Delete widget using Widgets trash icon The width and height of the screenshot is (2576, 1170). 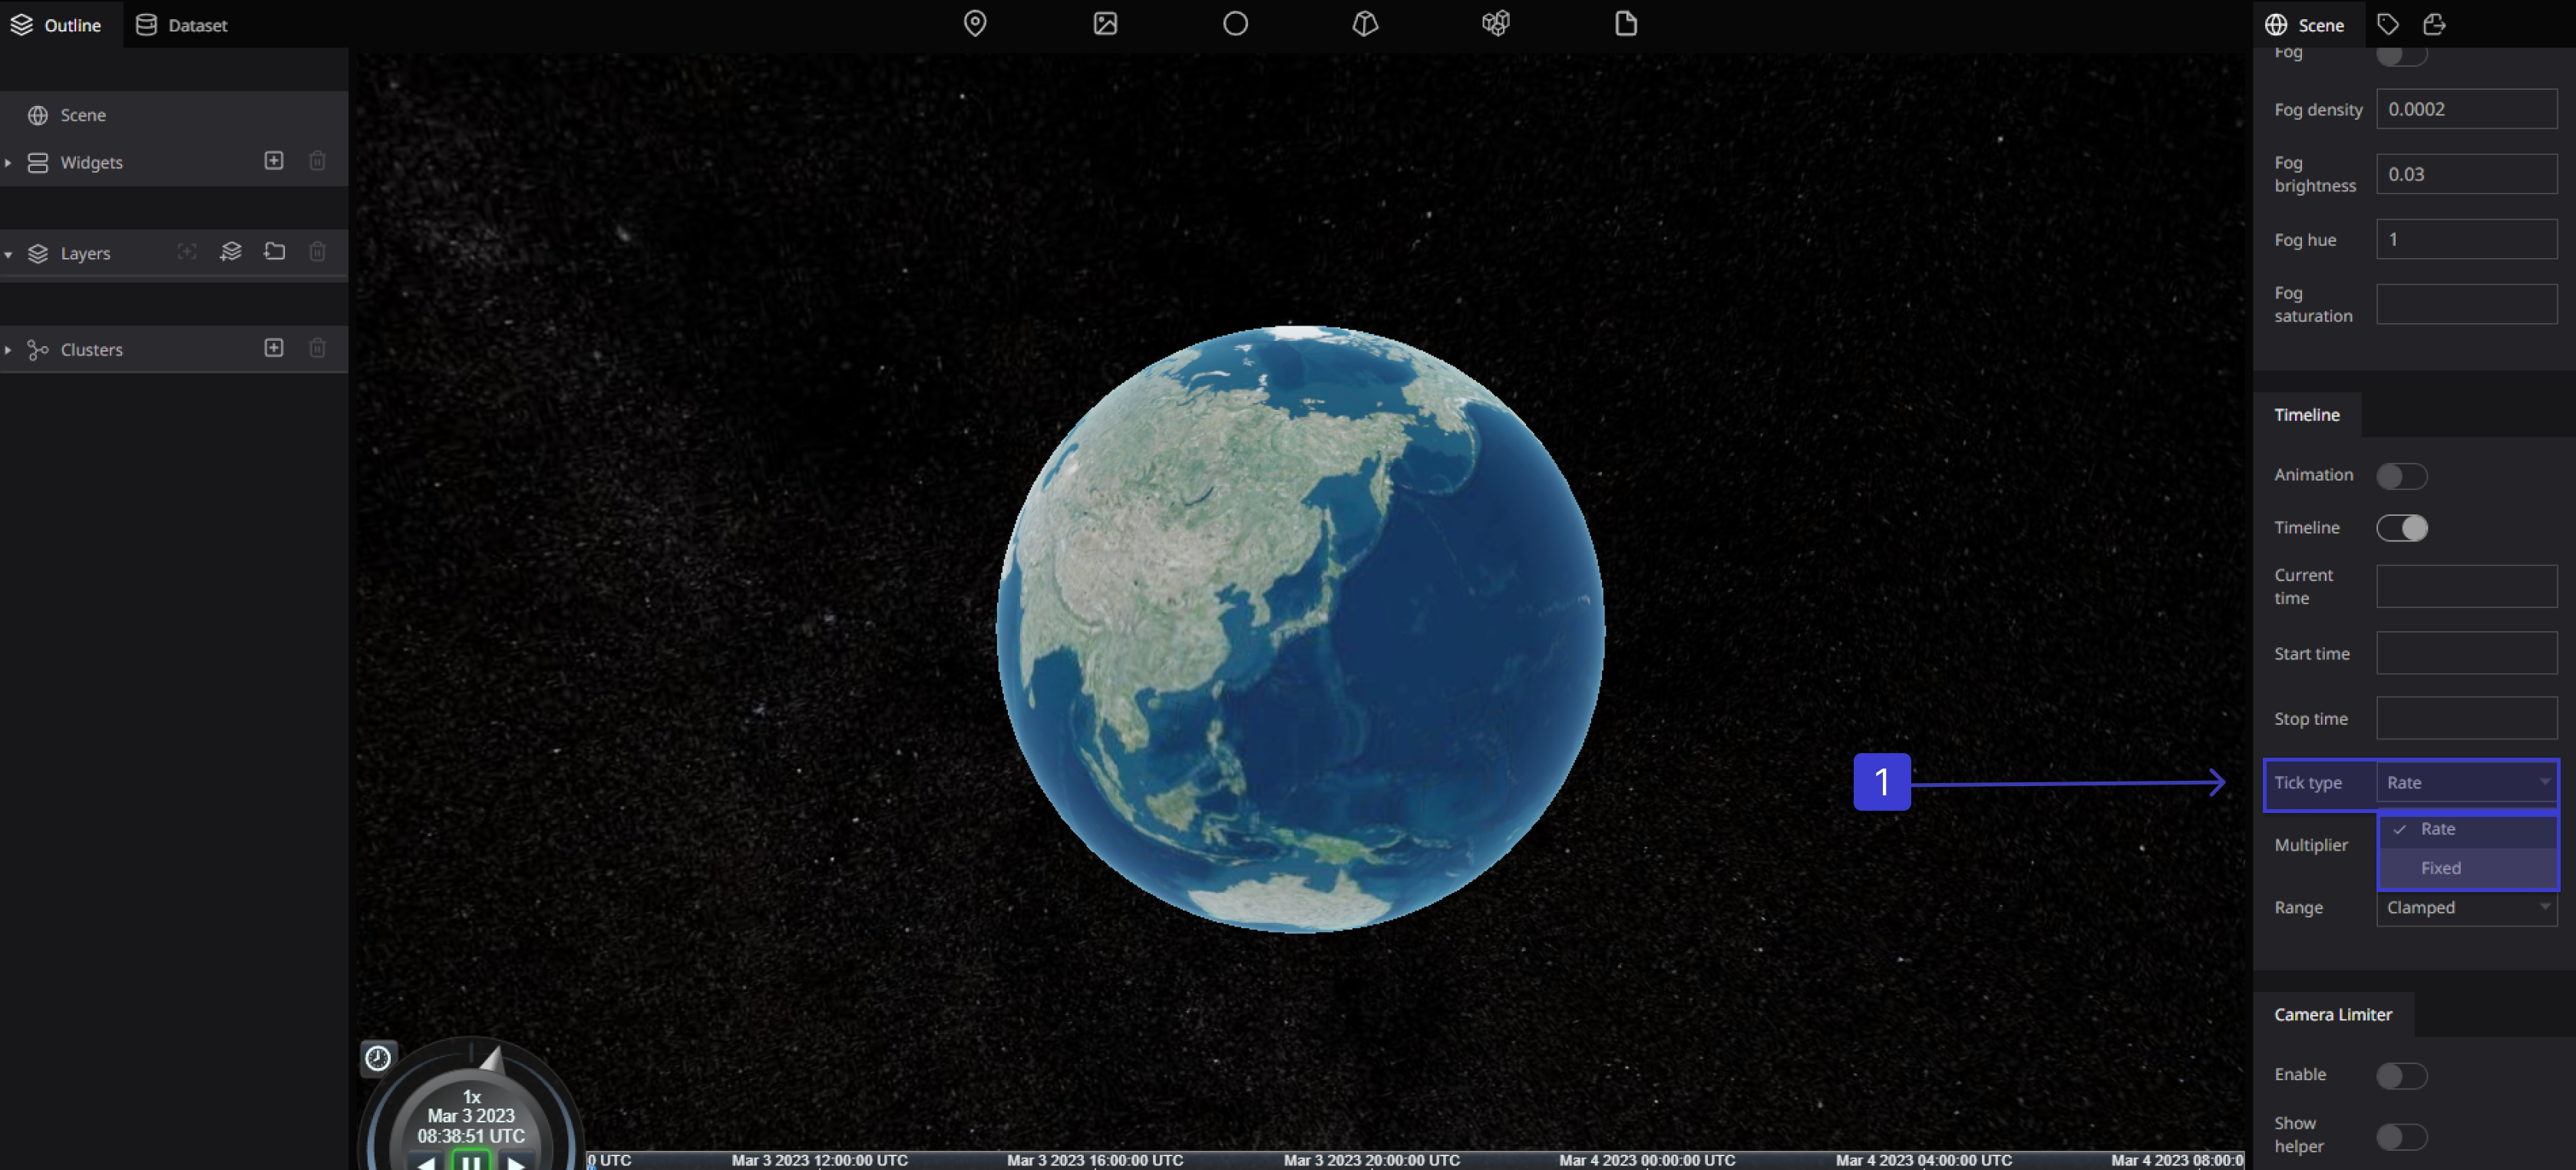pyautogui.click(x=317, y=161)
